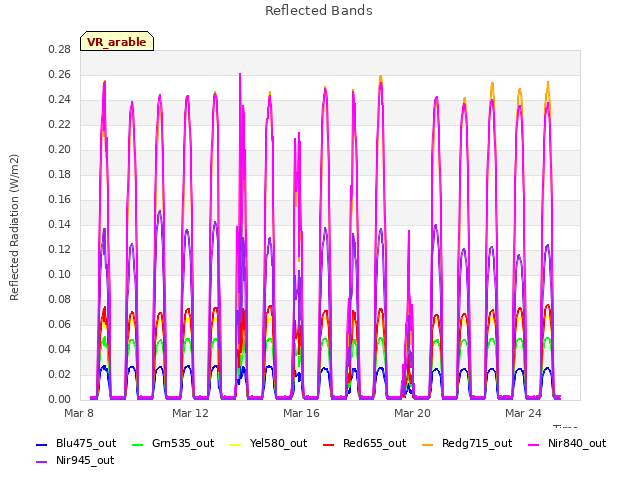Click the 0.28 y-axis tick label
This screenshot has width=640, height=480.
[x=60, y=49]
